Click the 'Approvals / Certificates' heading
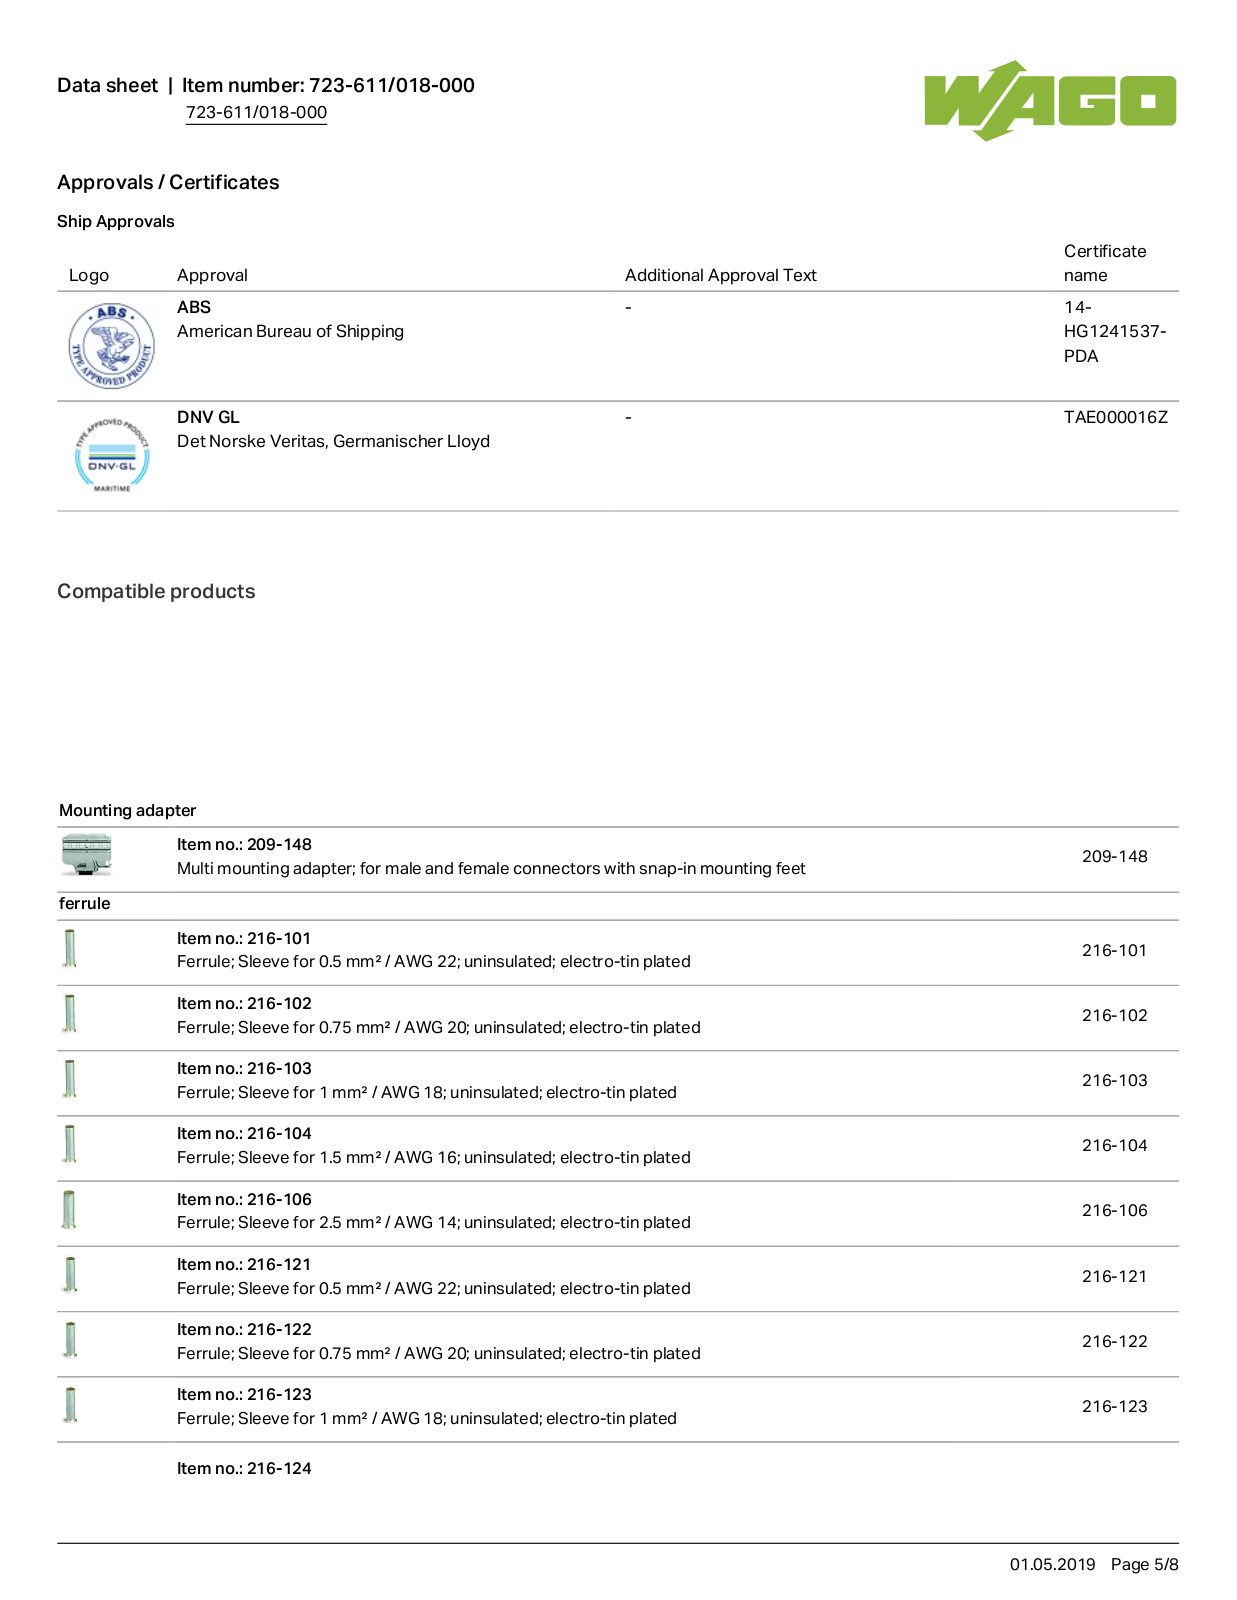 (x=168, y=182)
